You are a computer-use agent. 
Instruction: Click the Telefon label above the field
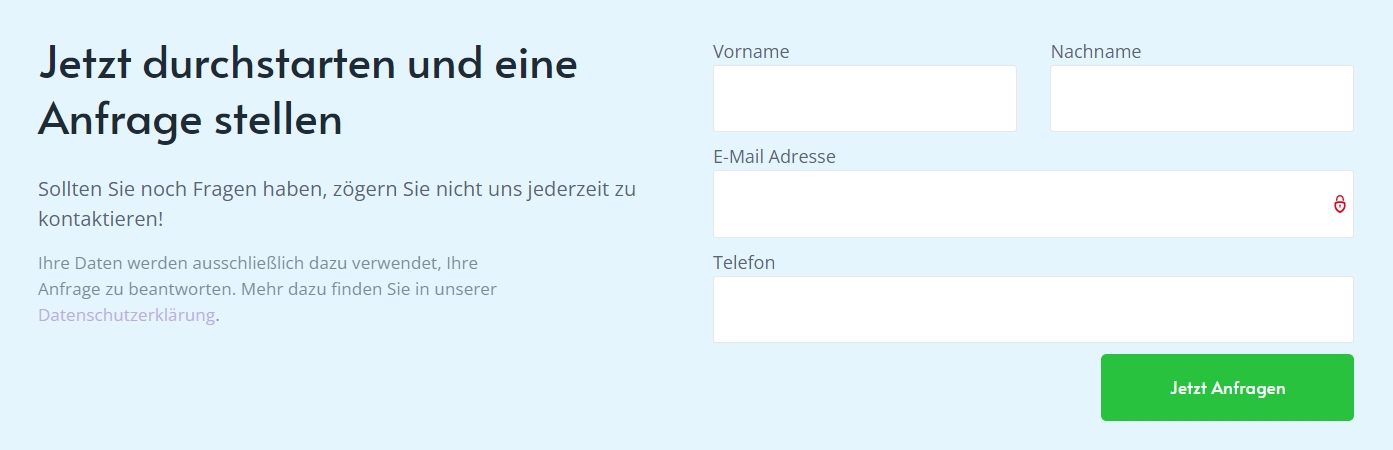[x=744, y=262]
